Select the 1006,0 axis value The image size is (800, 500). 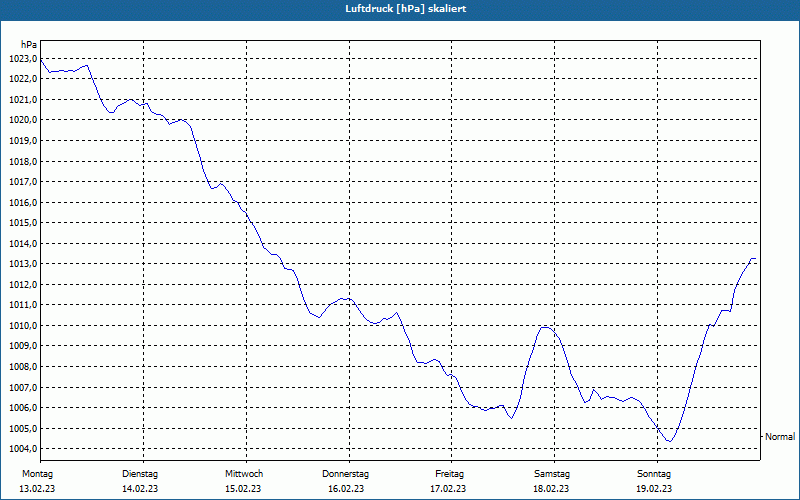(x=23, y=408)
